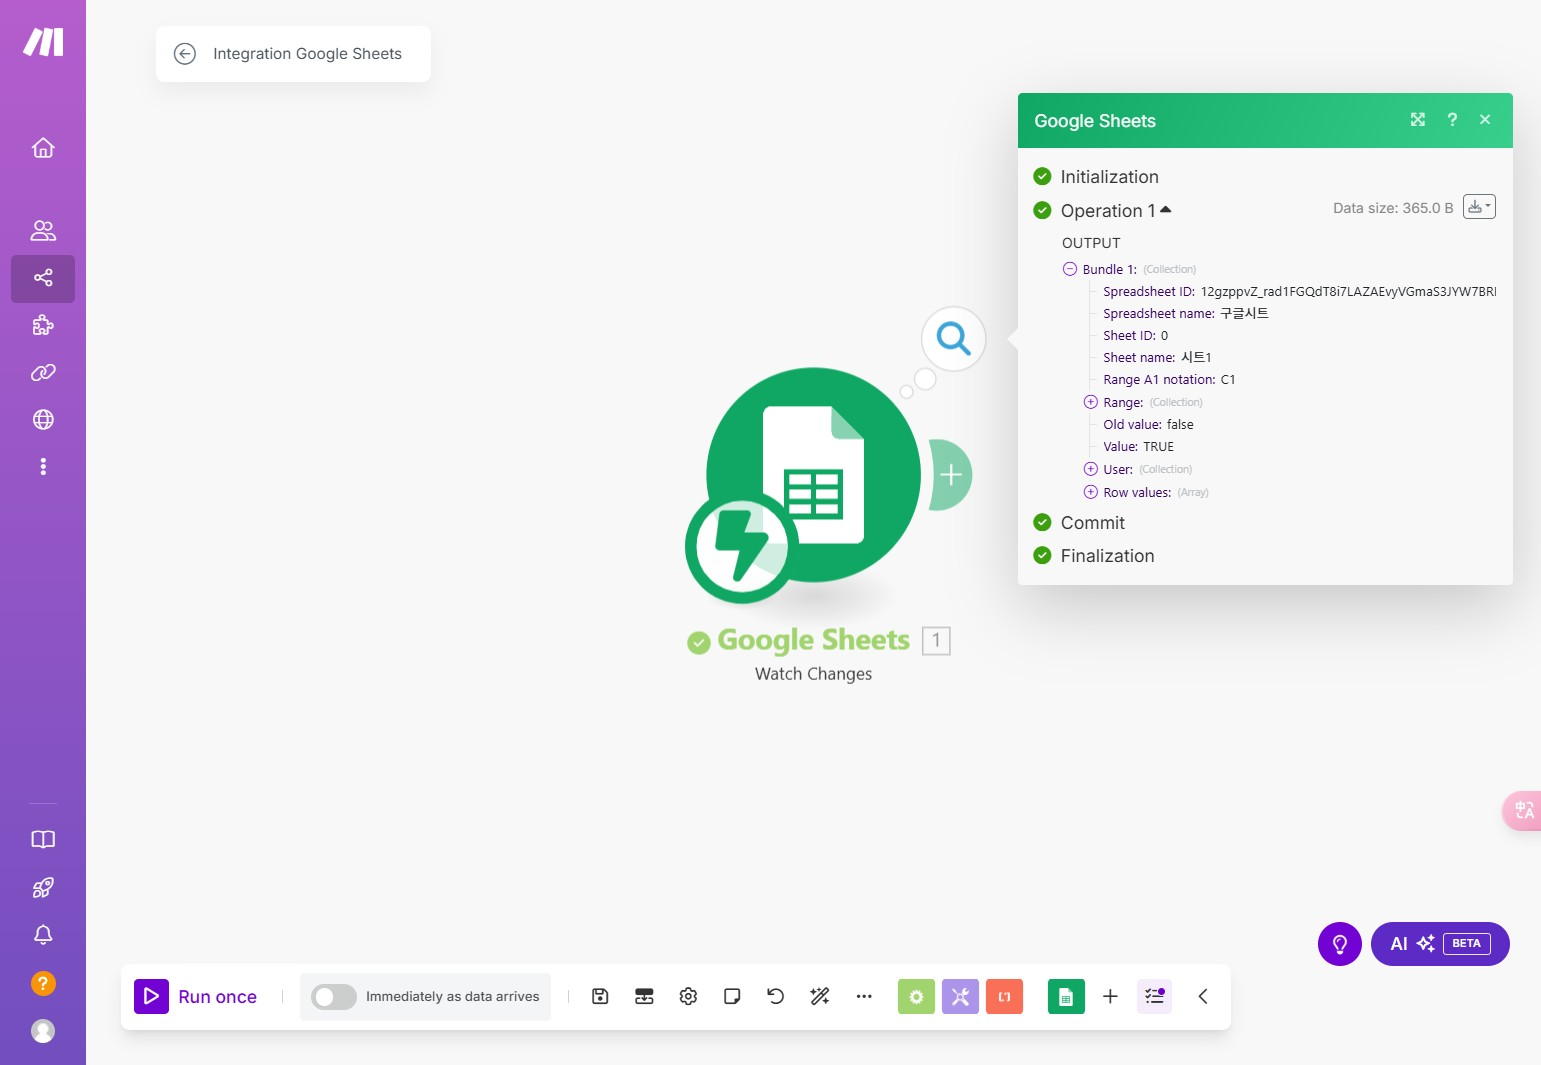Screen dimensions: 1541x1065
Task: Go back using the arrow by Integration Google Sheets
Action: (185, 54)
